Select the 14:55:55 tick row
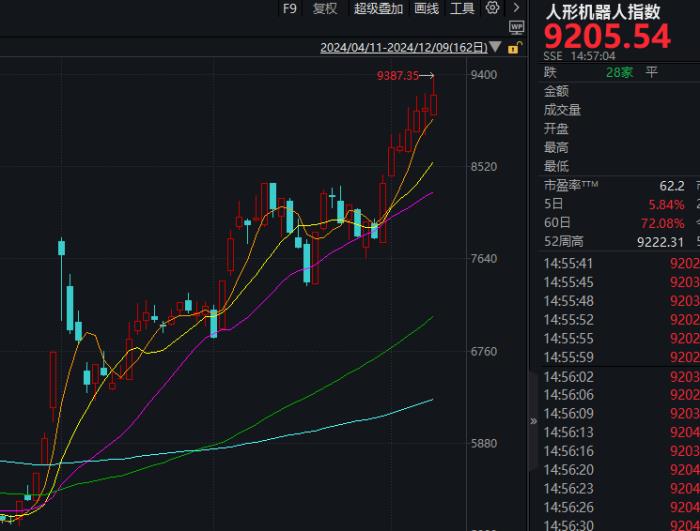 (x=620, y=339)
